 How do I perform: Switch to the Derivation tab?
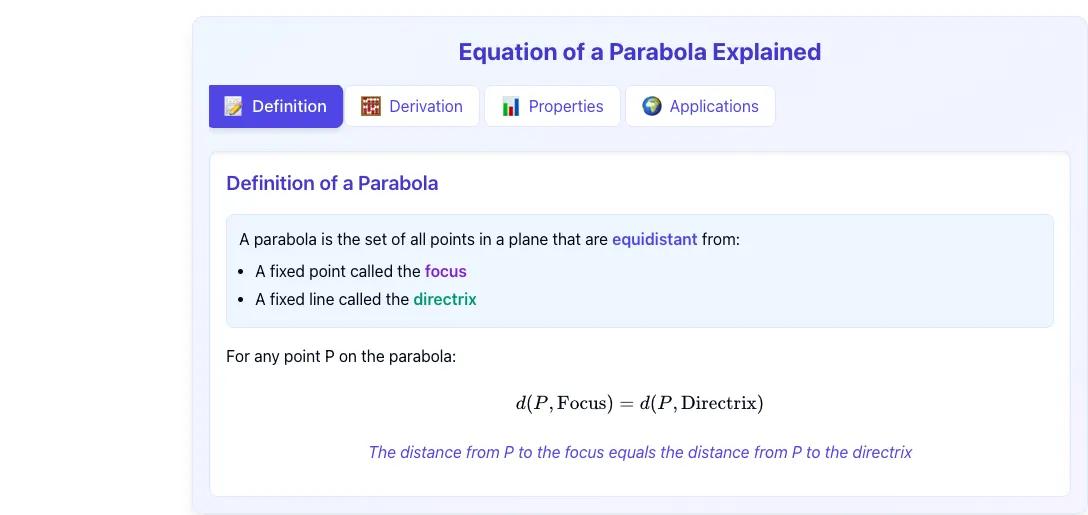(x=412, y=106)
